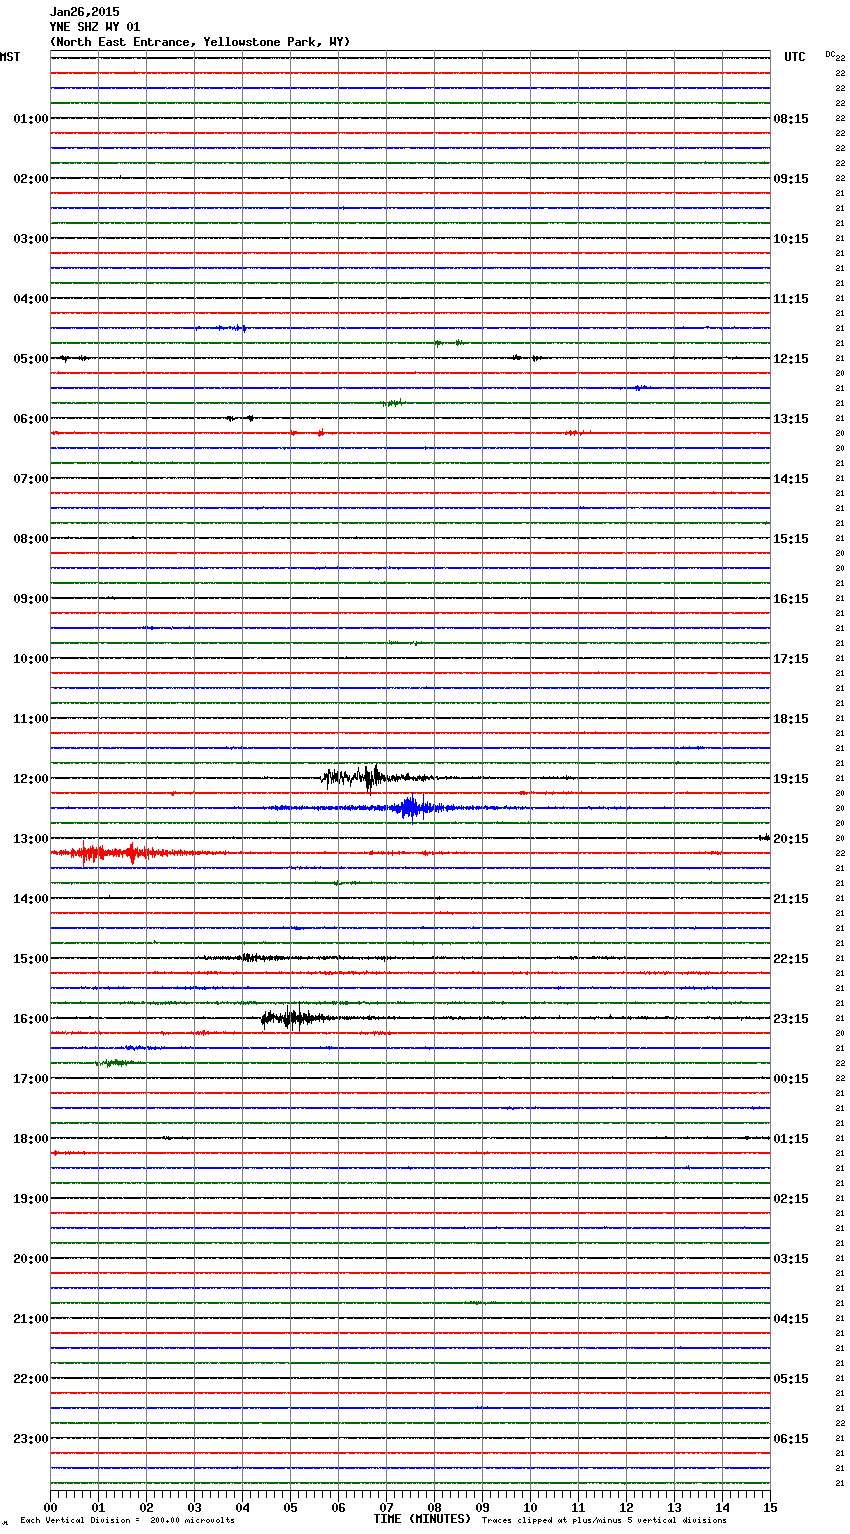This screenshot has height=1534, width=850.
Task: Click the 09:15 UTC time label
Action: pos(791,179)
